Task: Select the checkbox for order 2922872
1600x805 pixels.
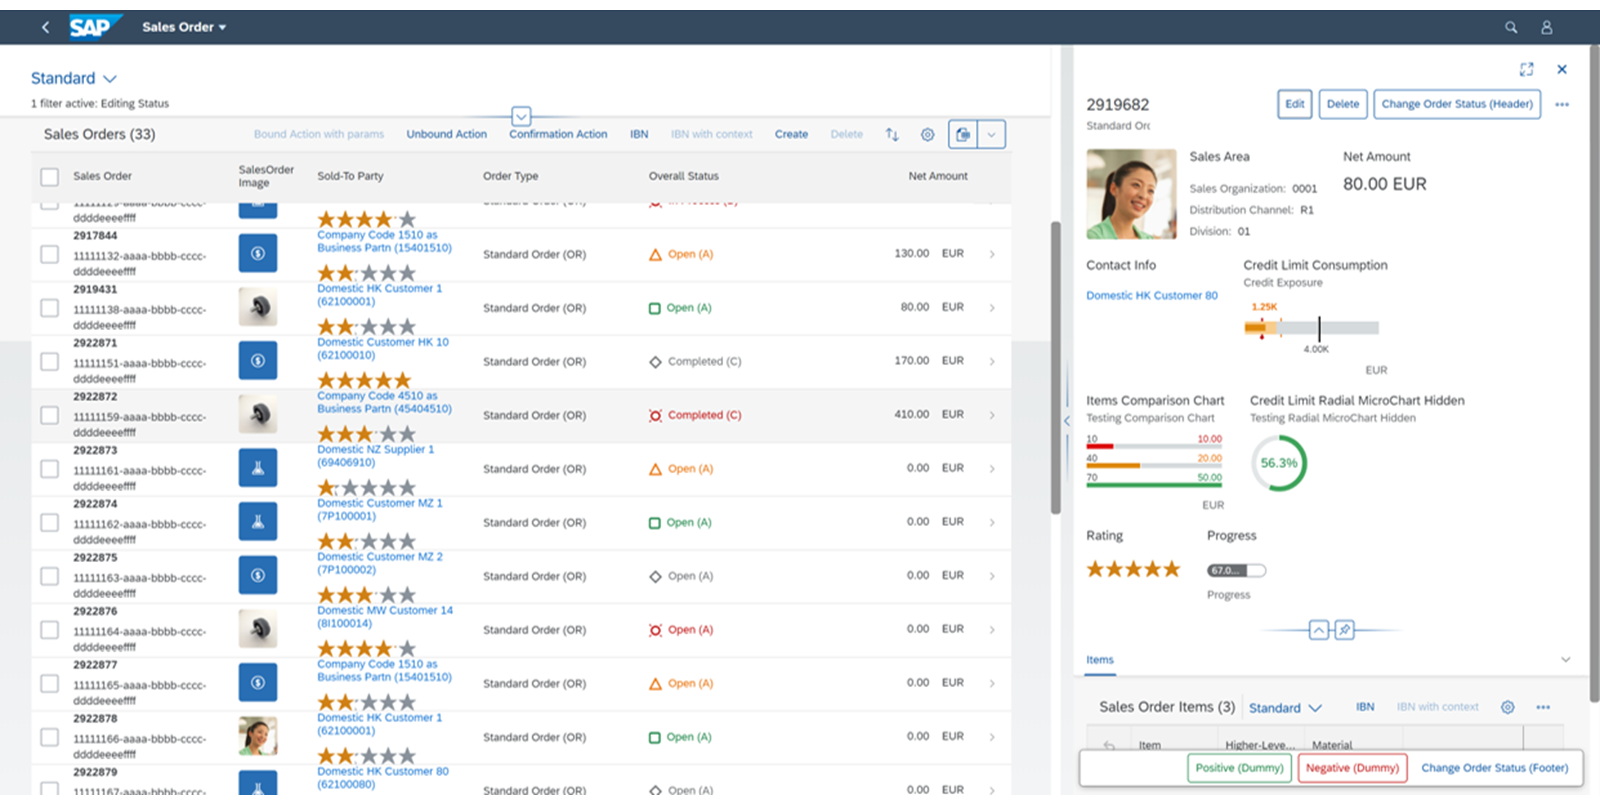Action: coord(49,415)
